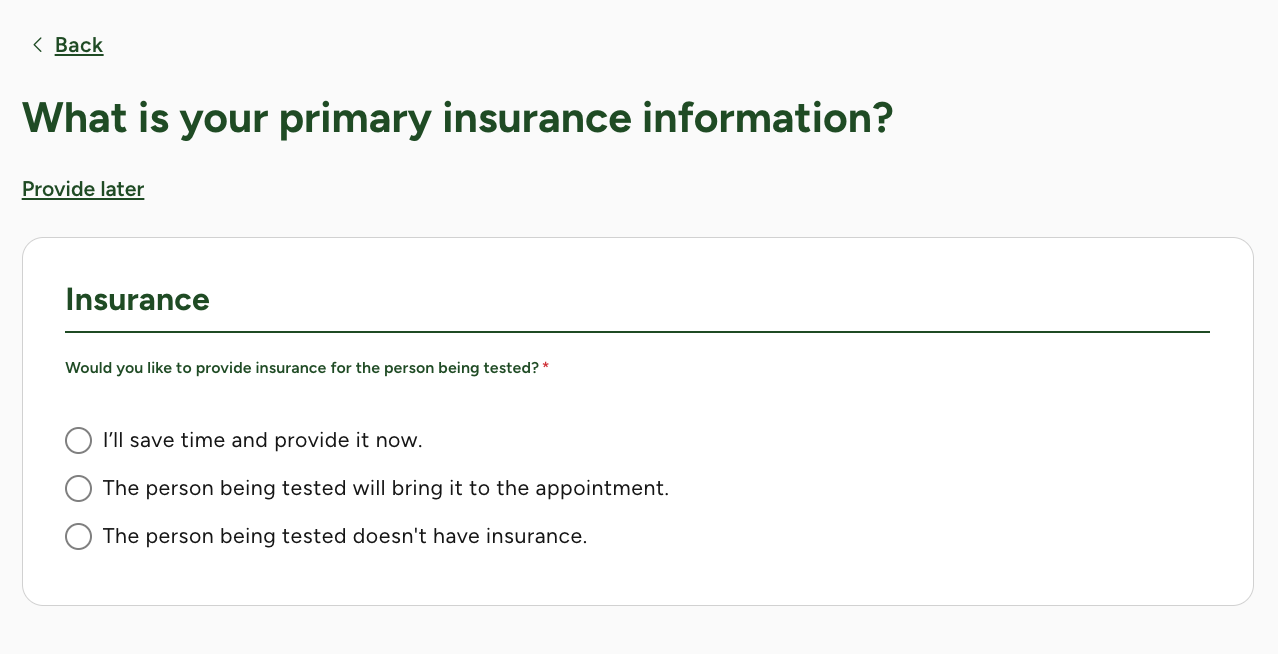Choose the 'bring it to the appointment' radio circle
Viewport: 1278px width, 654px height.
click(78, 488)
